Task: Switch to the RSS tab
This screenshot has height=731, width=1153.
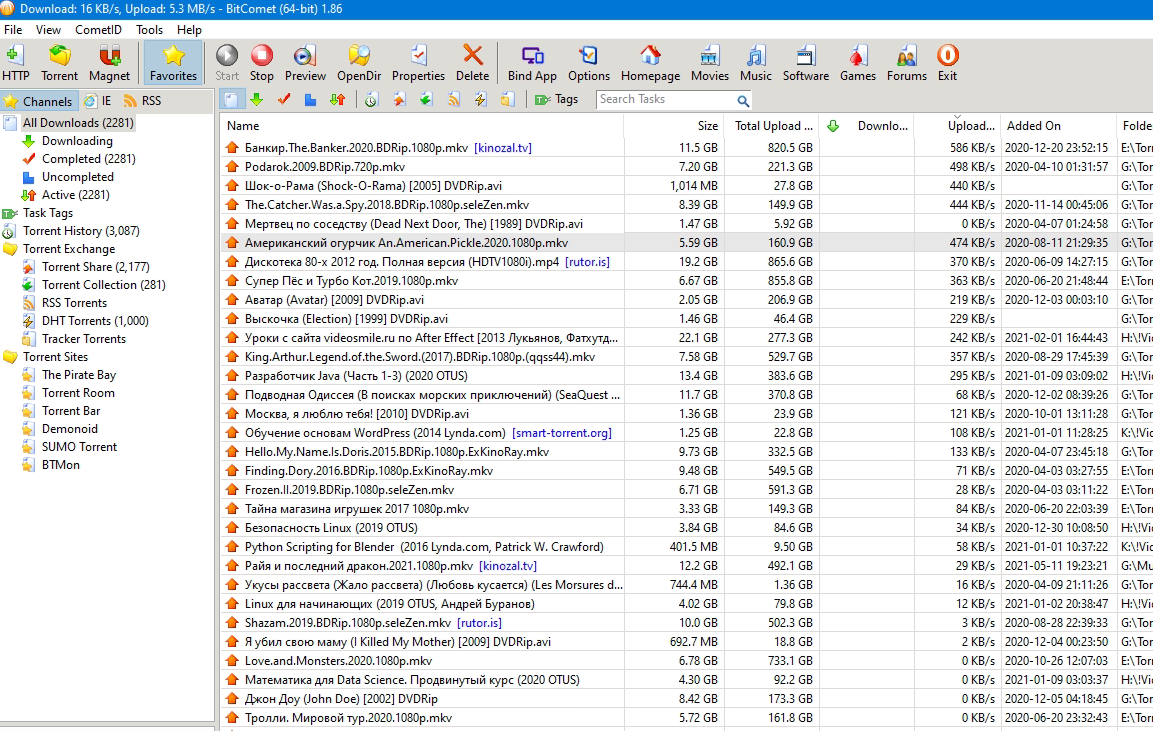Action: [x=143, y=101]
